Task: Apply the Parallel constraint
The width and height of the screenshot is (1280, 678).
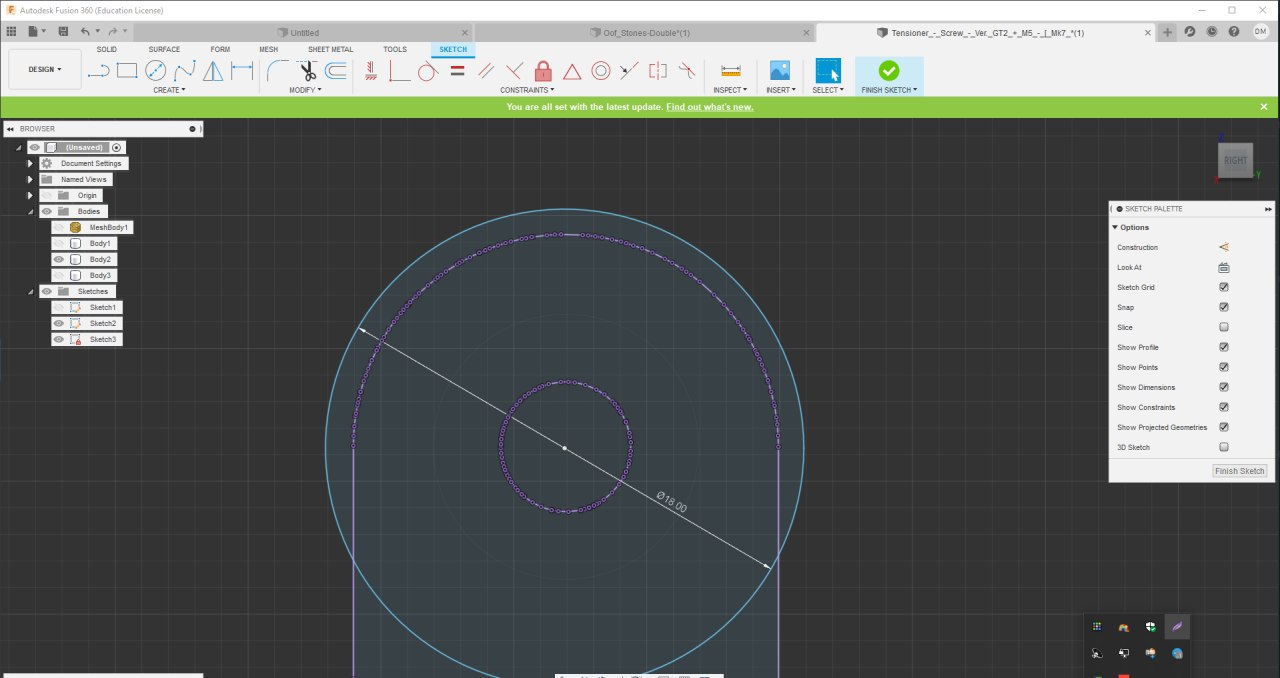Action: [486, 71]
